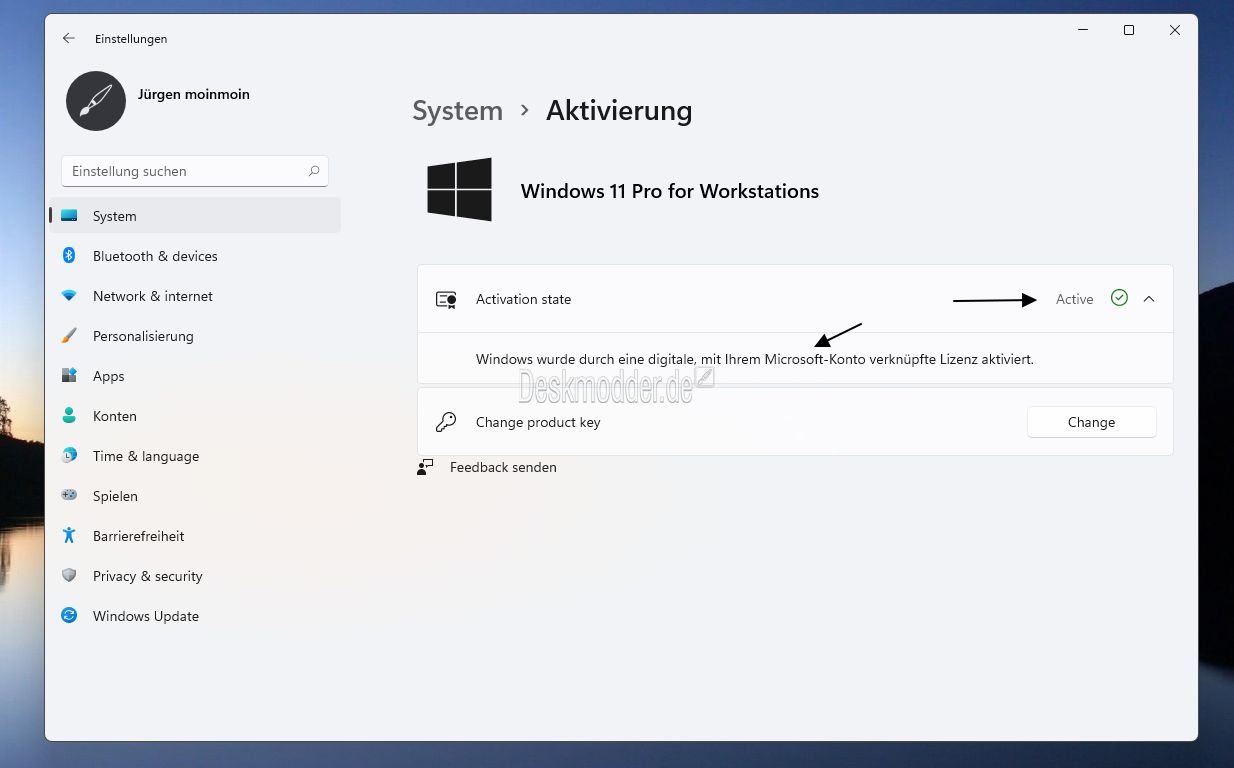Click the Active status text
Image resolution: width=1234 pixels, height=768 pixels.
[1075, 299]
